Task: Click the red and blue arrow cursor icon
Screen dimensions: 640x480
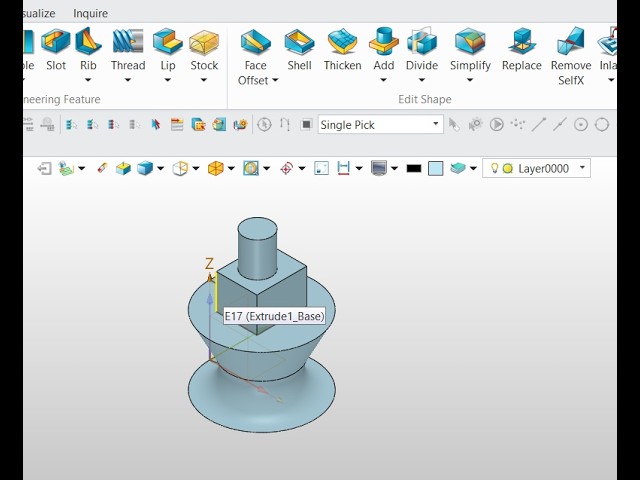Action: (156, 124)
